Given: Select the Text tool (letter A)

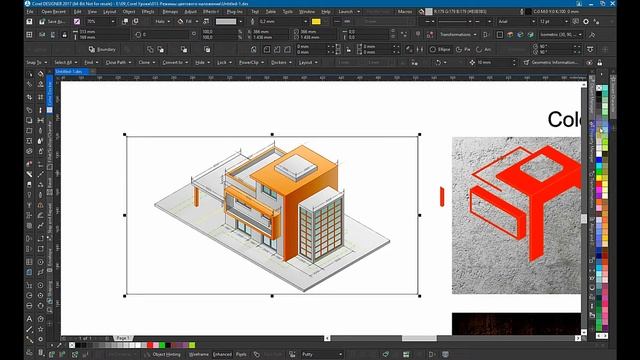Looking at the screenshot, I should pos(29,318).
